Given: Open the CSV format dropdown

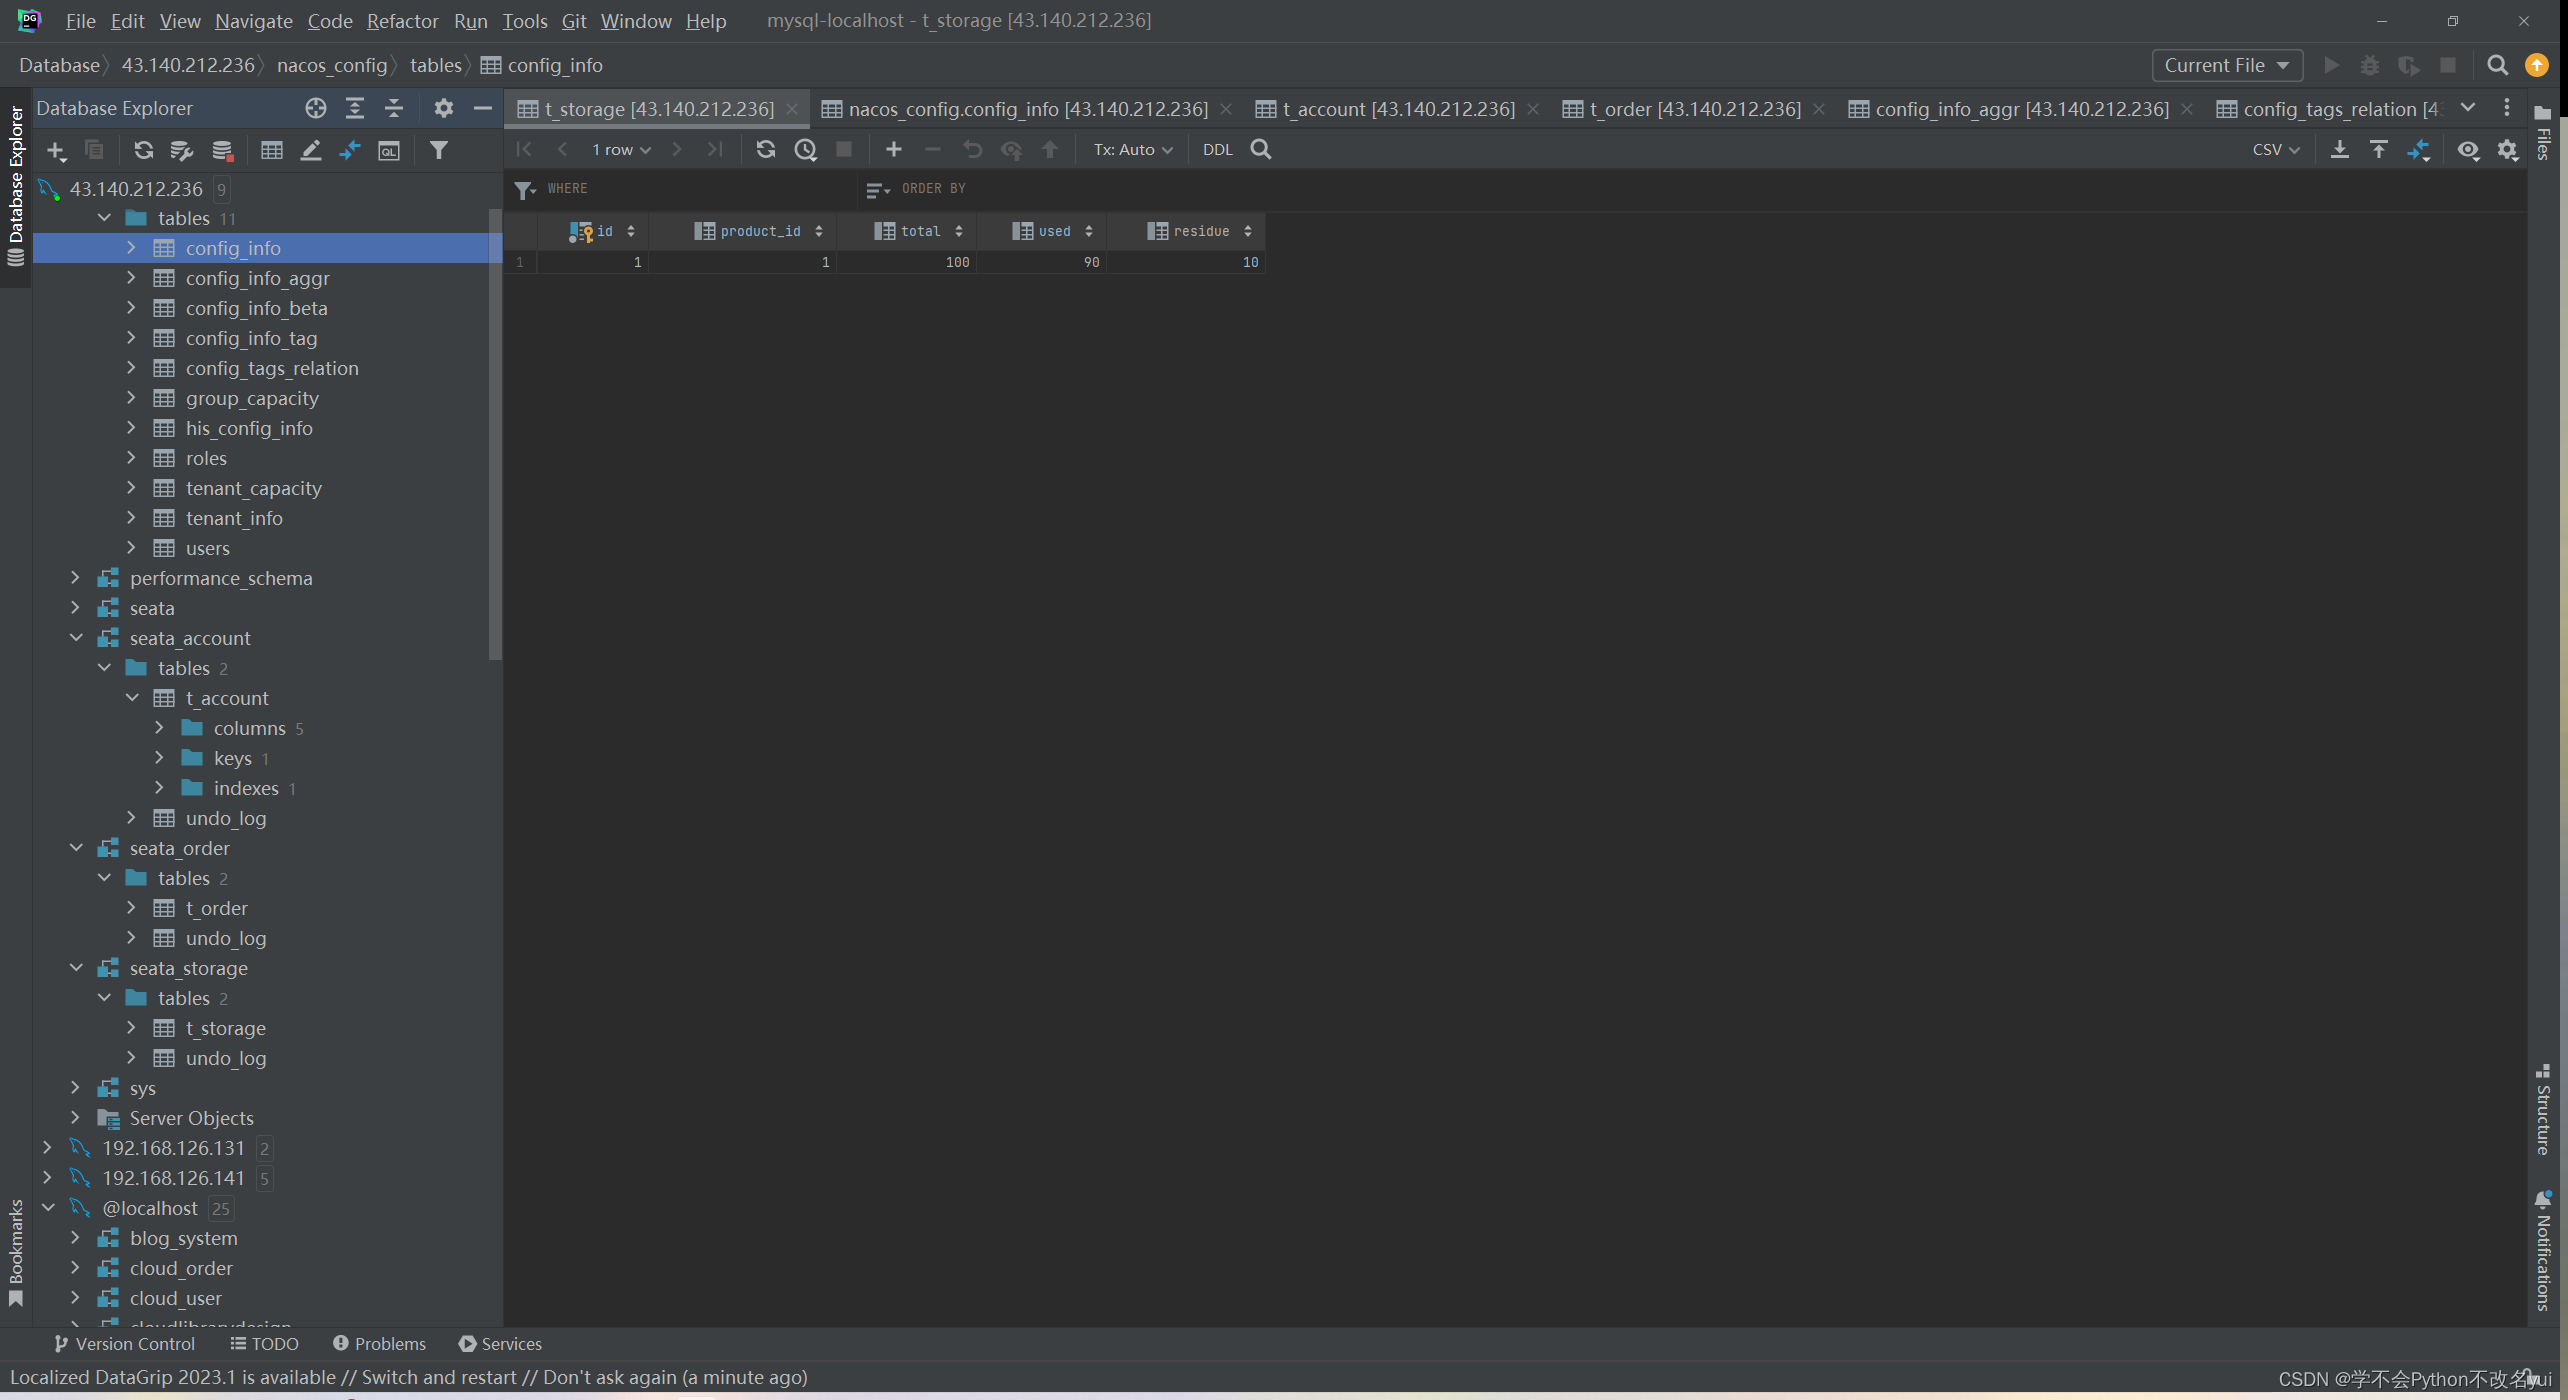Looking at the screenshot, I should [x=2275, y=149].
